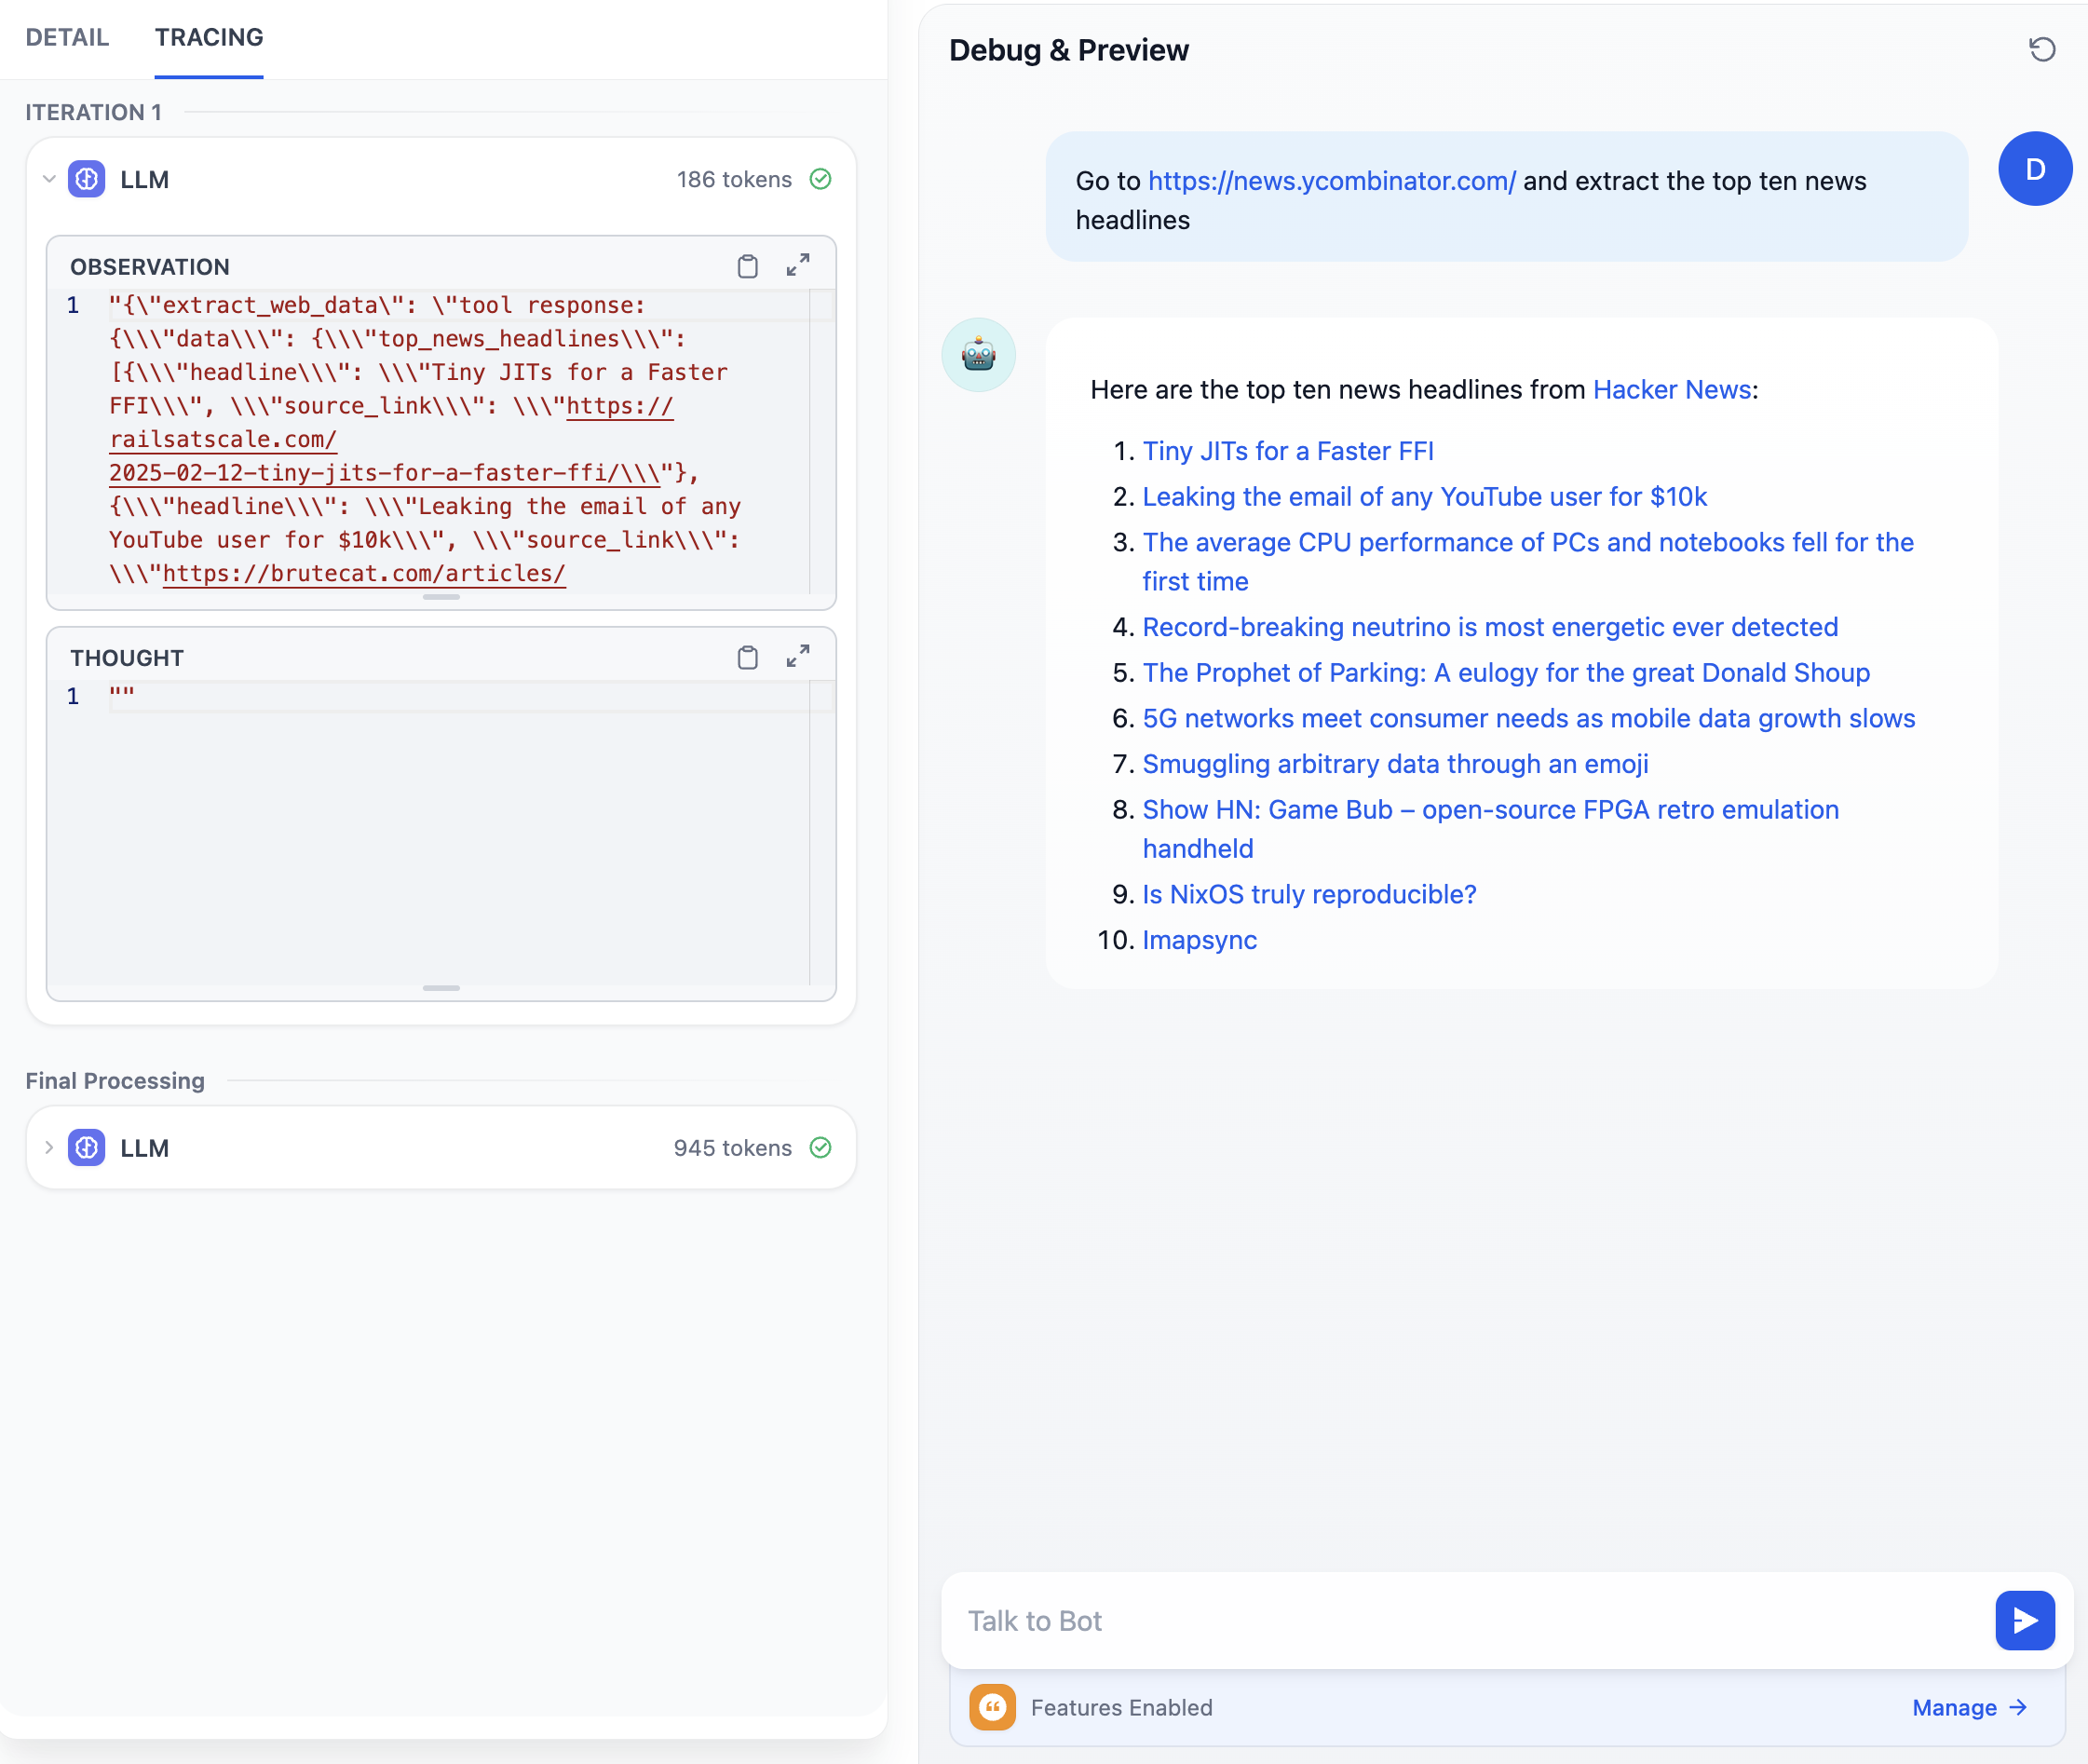Copy the OBSERVATION content to clipboard
The image size is (2088, 1764).
747,266
